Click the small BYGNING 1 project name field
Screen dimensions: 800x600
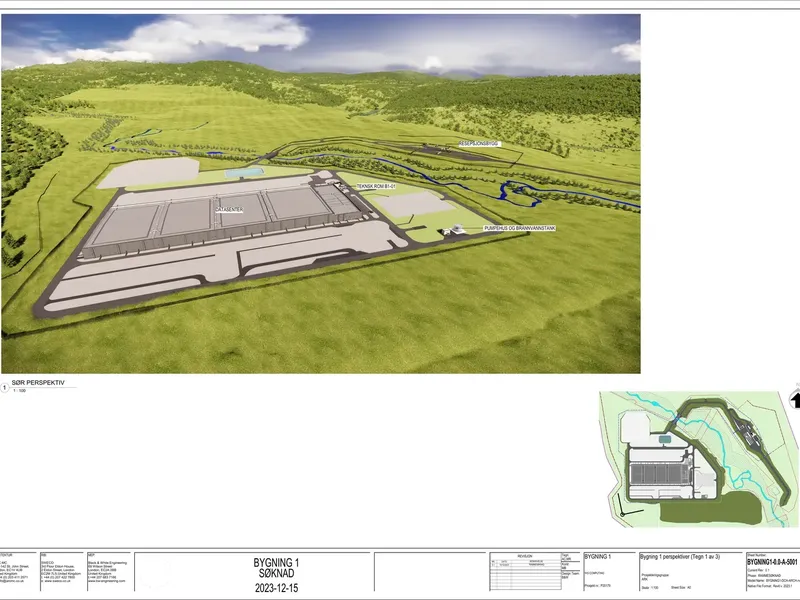tap(597, 556)
